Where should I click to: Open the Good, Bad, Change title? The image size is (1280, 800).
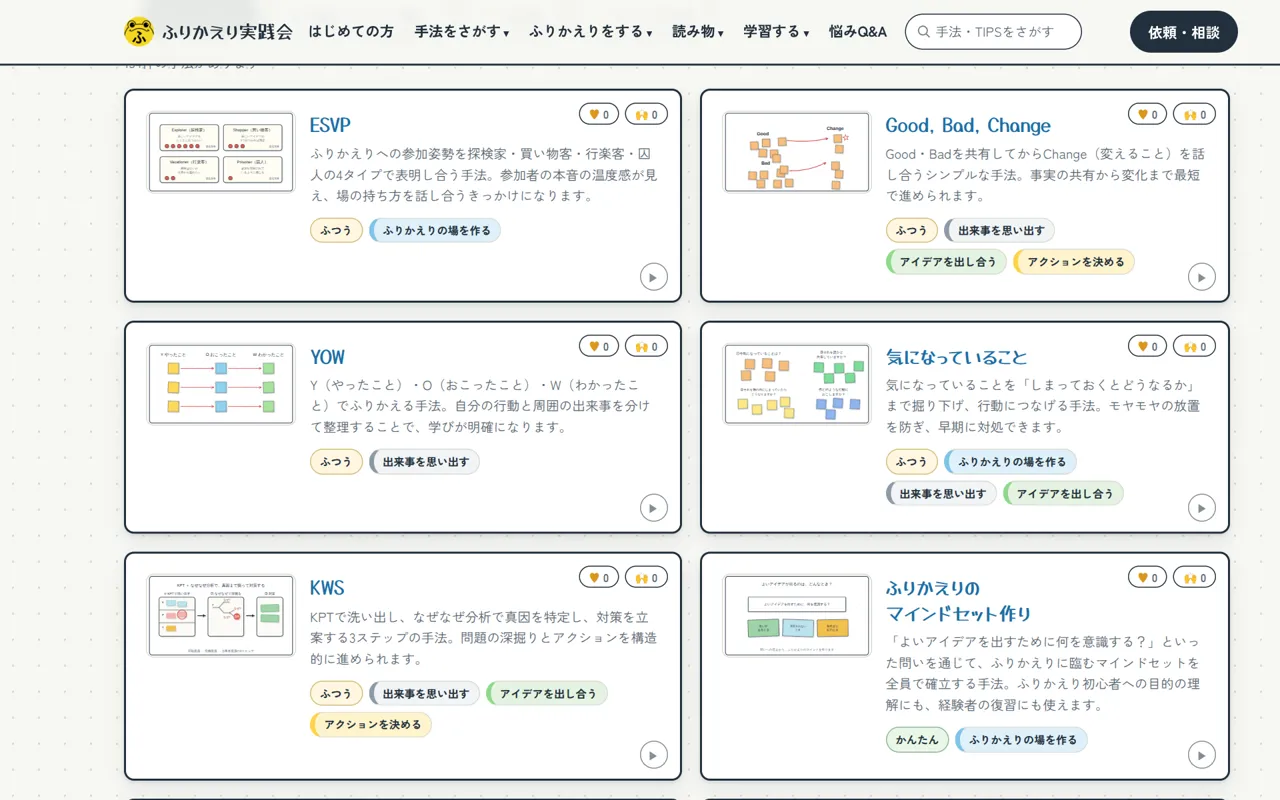click(968, 125)
